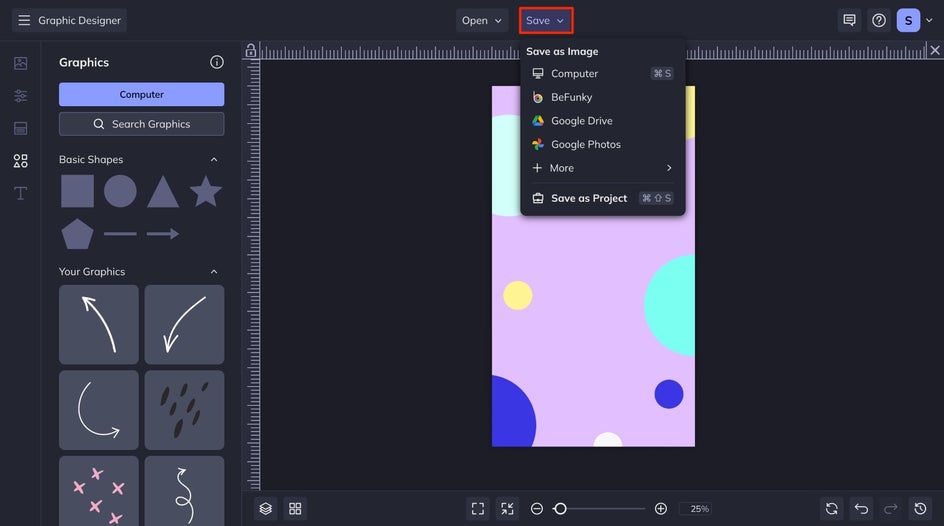
Task: Open the history clock icon
Action: (921, 509)
